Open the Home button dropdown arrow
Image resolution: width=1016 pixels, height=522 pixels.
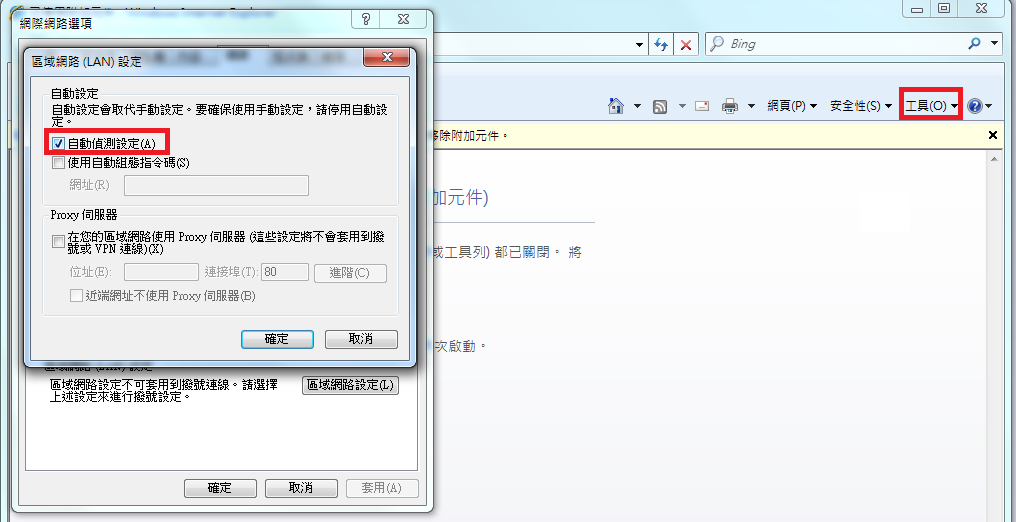click(x=637, y=106)
